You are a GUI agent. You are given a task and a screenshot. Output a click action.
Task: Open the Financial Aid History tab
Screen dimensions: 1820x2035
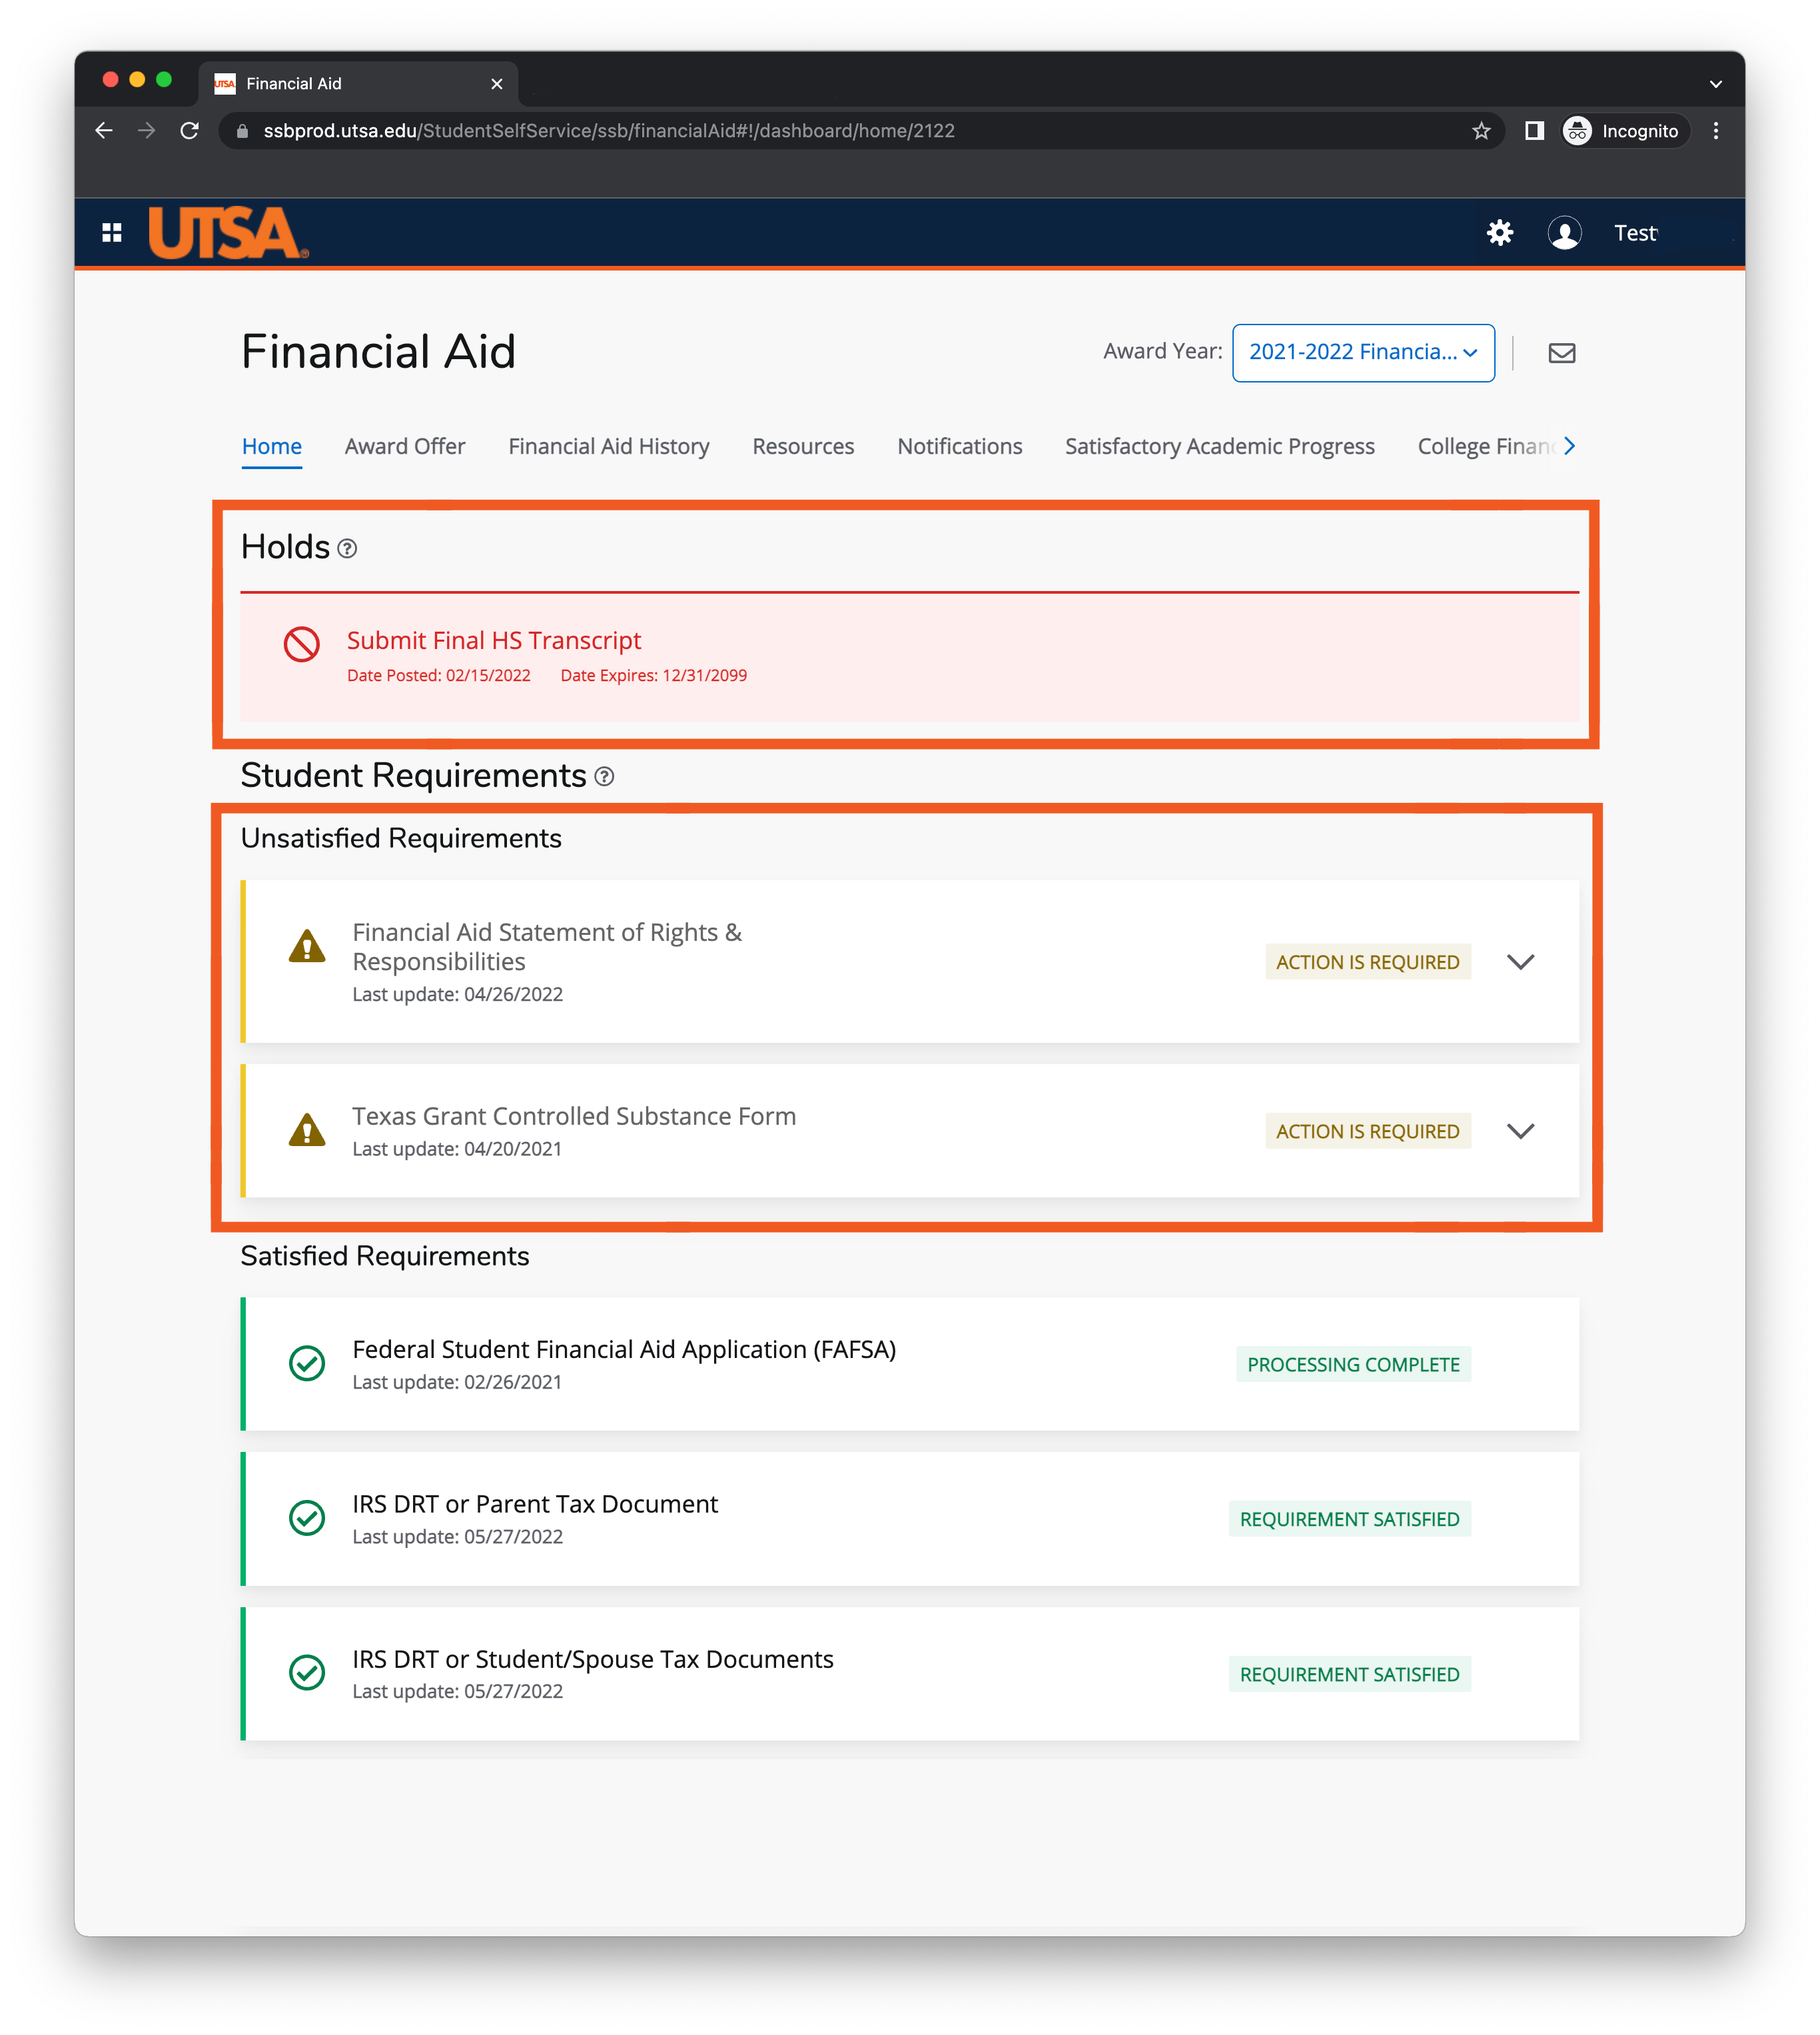[608, 447]
